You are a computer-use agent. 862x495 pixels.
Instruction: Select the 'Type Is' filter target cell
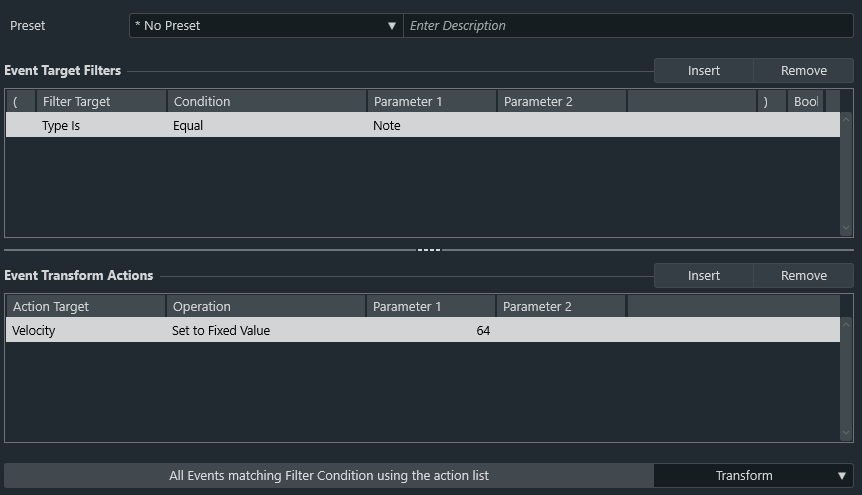[x=100, y=126]
